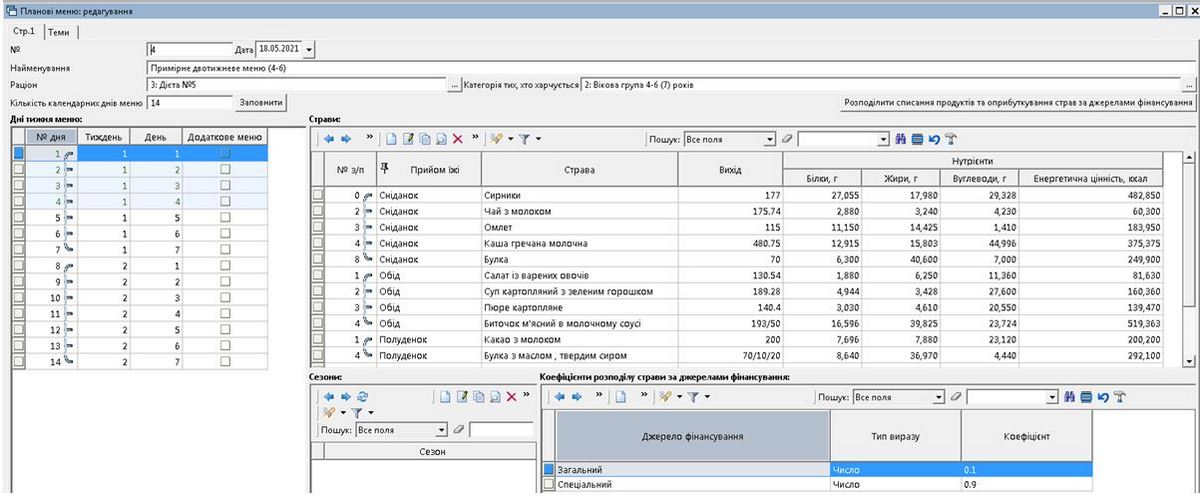The image size is (1200, 499).
Task: Click the refresh icon in the Сезони toolbar
Action: (362, 396)
